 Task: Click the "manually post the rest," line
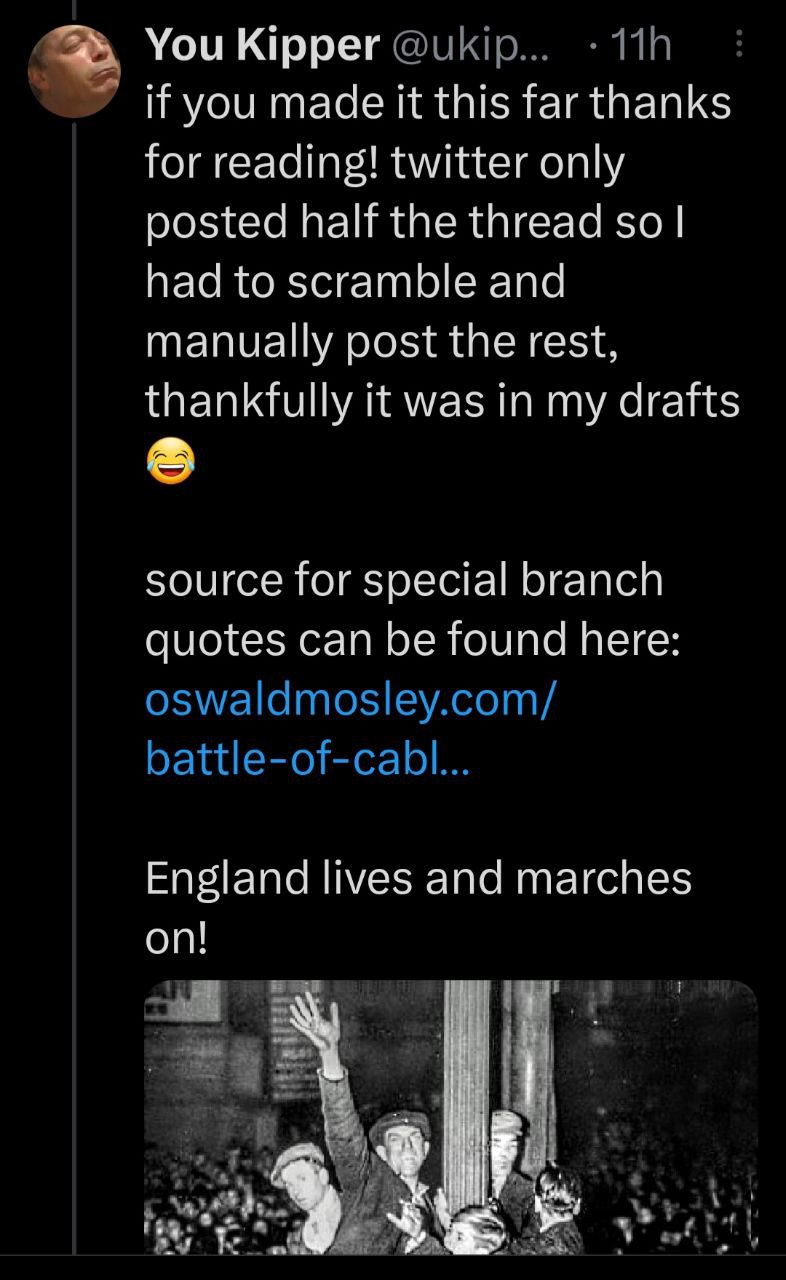378,341
